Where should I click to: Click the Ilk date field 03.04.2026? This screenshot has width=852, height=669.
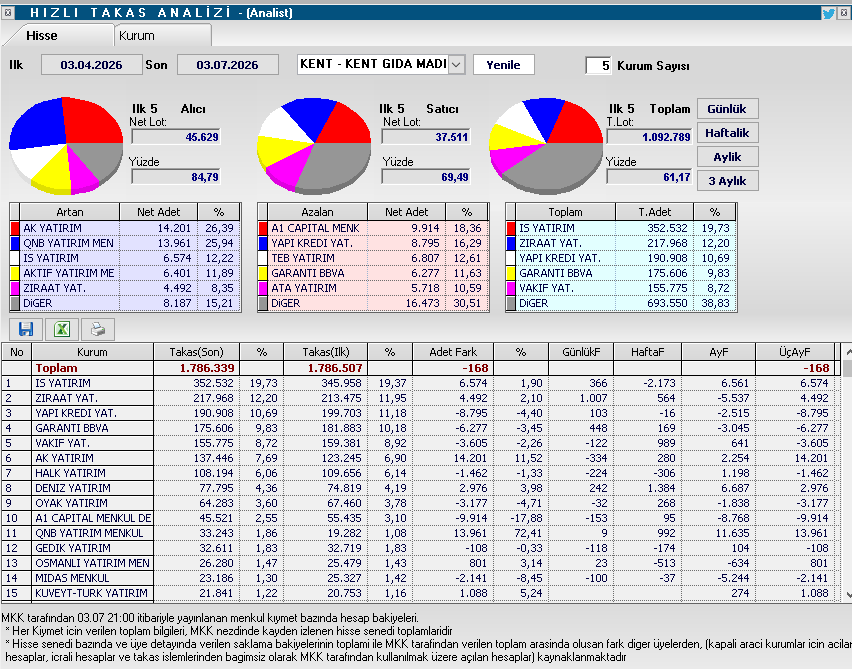click(91, 65)
